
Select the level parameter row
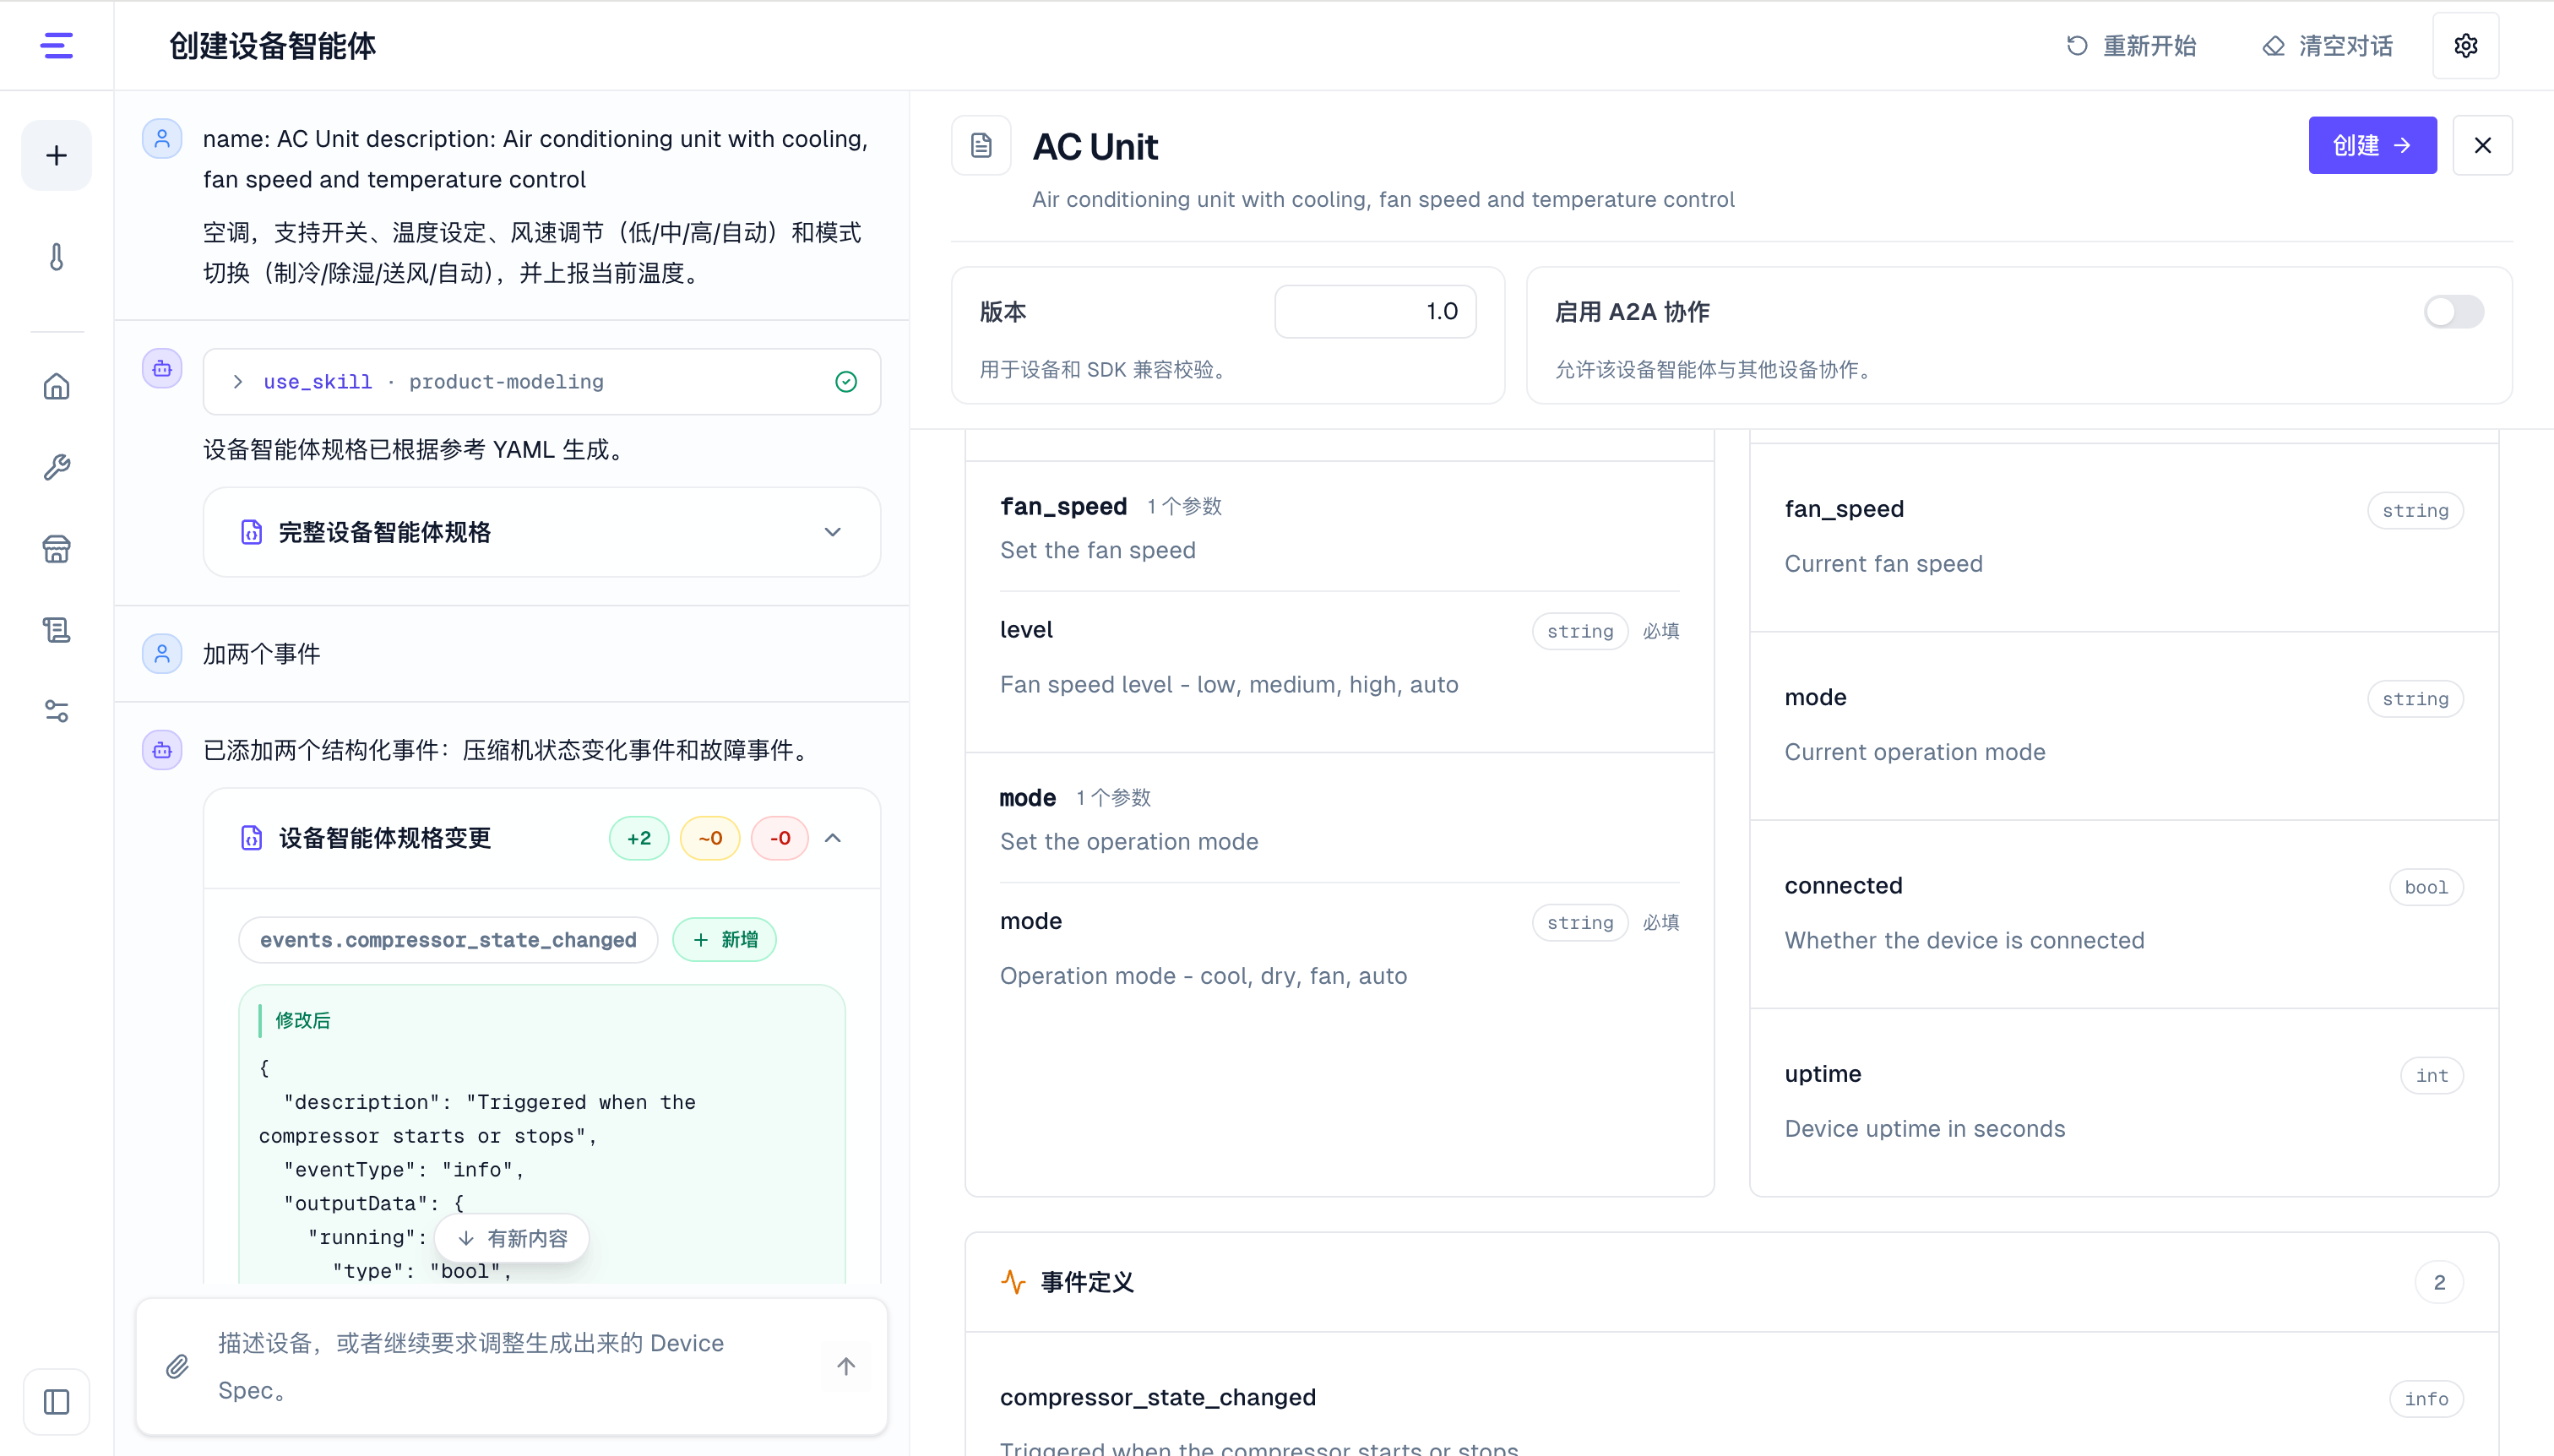pyautogui.click(x=1339, y=657)
